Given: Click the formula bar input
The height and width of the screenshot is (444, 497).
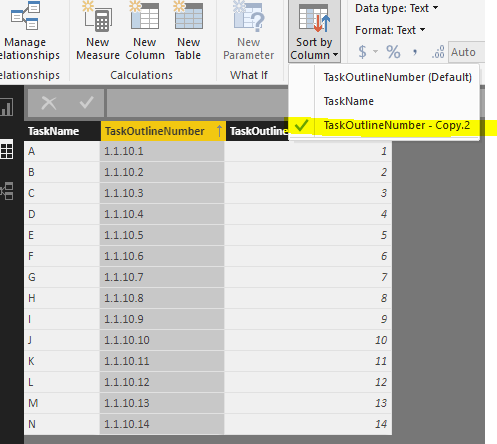Looking at the screenshot, I should [197, 103].
